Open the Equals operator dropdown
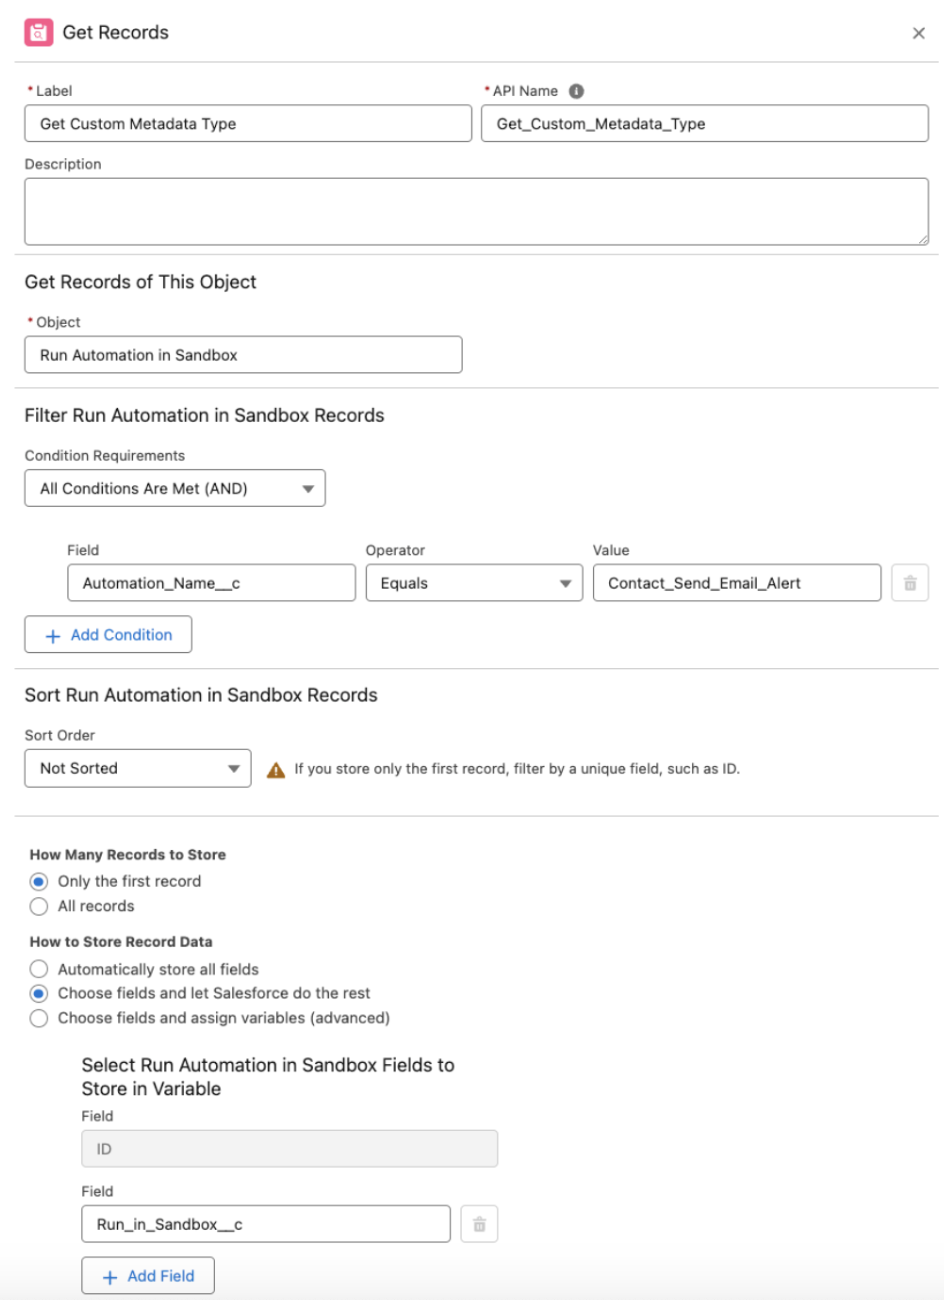The image size is (944, 1300). coord(474,583)
